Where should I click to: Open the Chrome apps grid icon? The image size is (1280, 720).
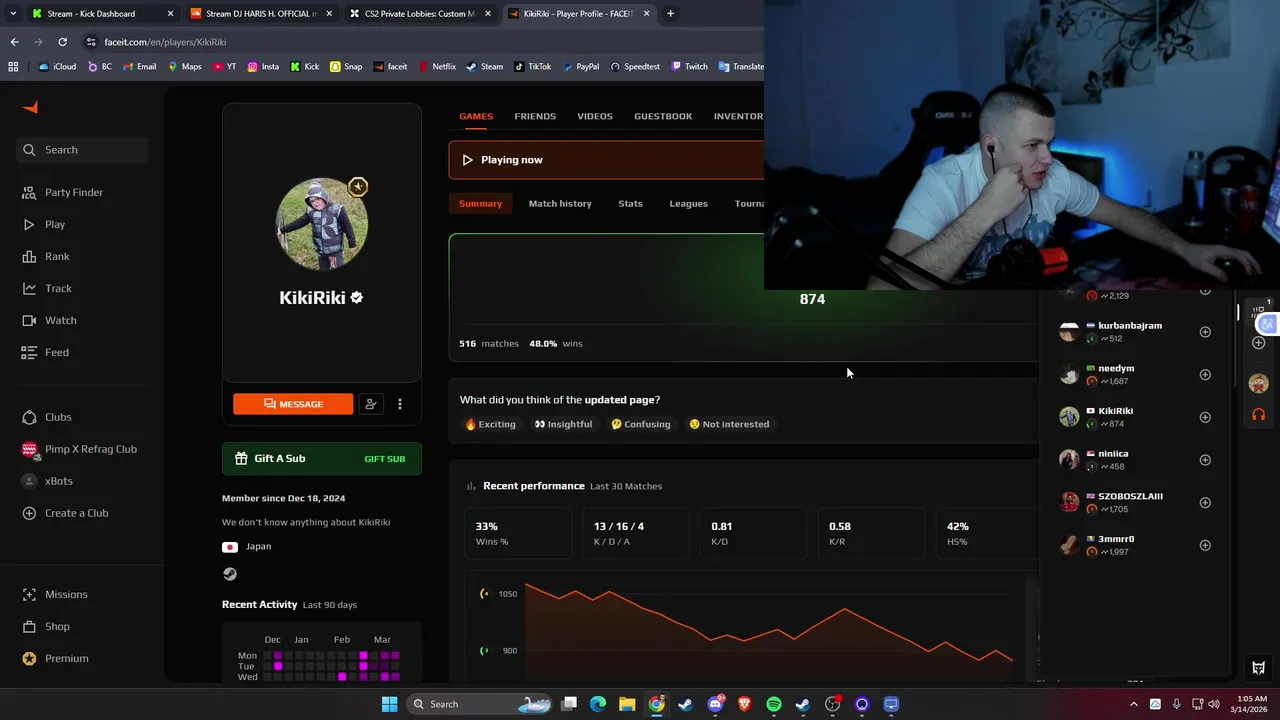13,67
